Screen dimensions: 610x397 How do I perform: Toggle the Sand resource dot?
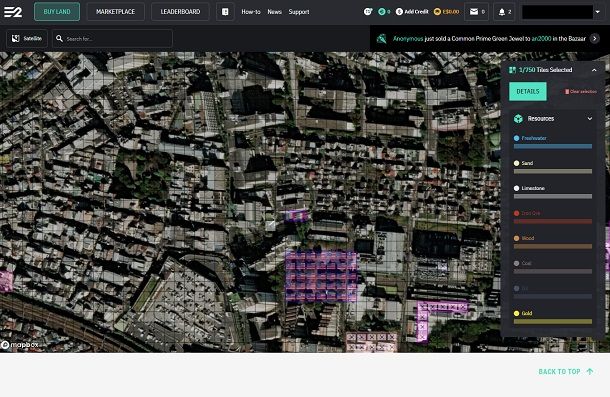click(516, 163)
